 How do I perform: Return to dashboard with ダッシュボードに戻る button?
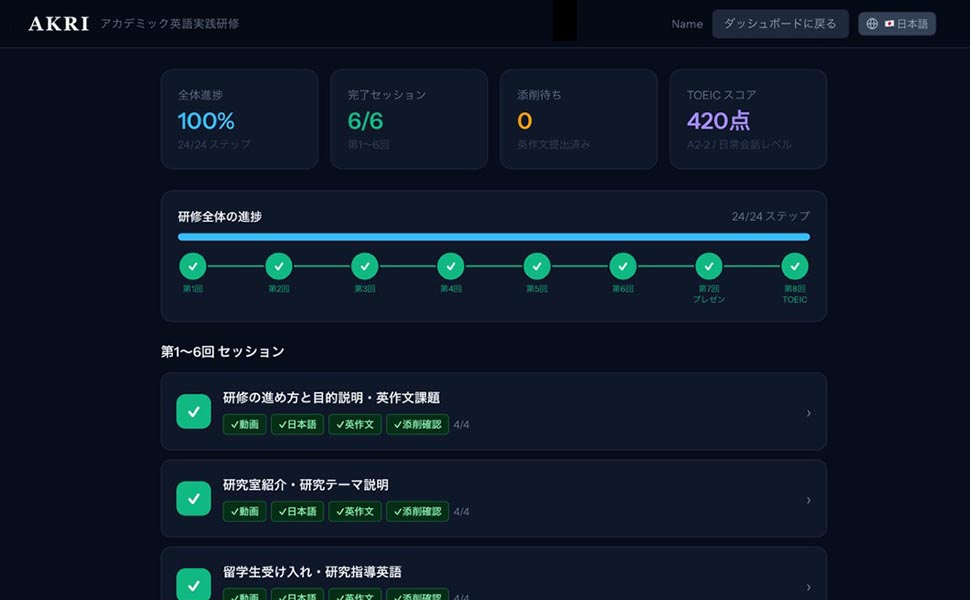click(x=780, y=24)
